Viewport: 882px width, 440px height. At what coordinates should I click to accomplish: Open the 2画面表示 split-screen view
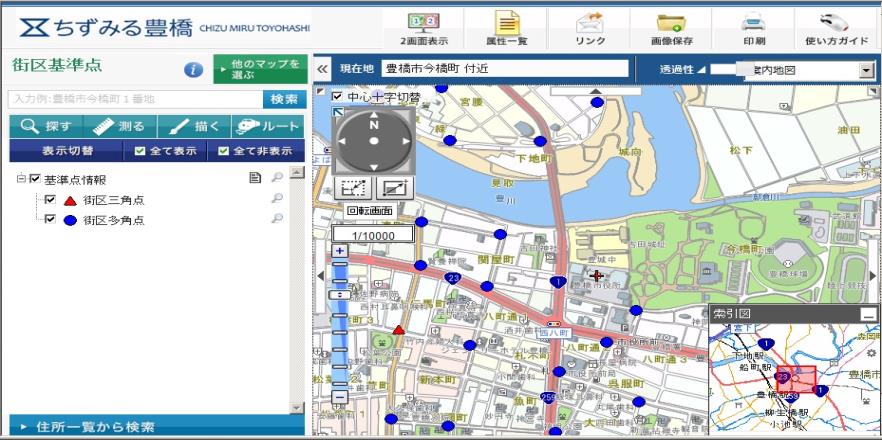coord(422,27)
